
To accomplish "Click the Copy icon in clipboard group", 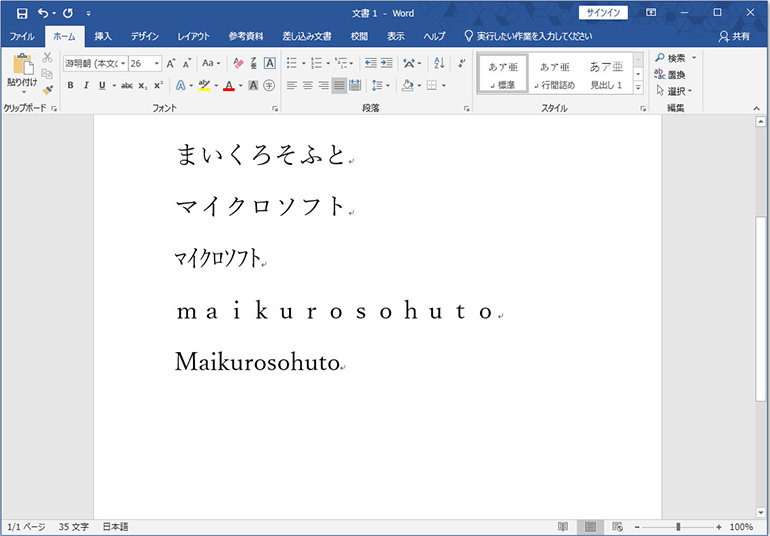I will coord(47,74).
